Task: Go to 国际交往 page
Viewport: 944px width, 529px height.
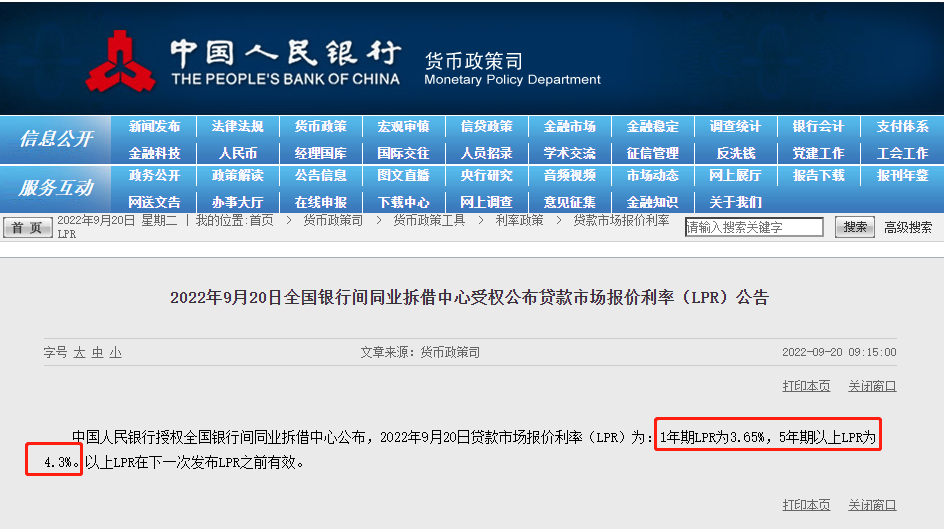Action: (x=403, y=153)
